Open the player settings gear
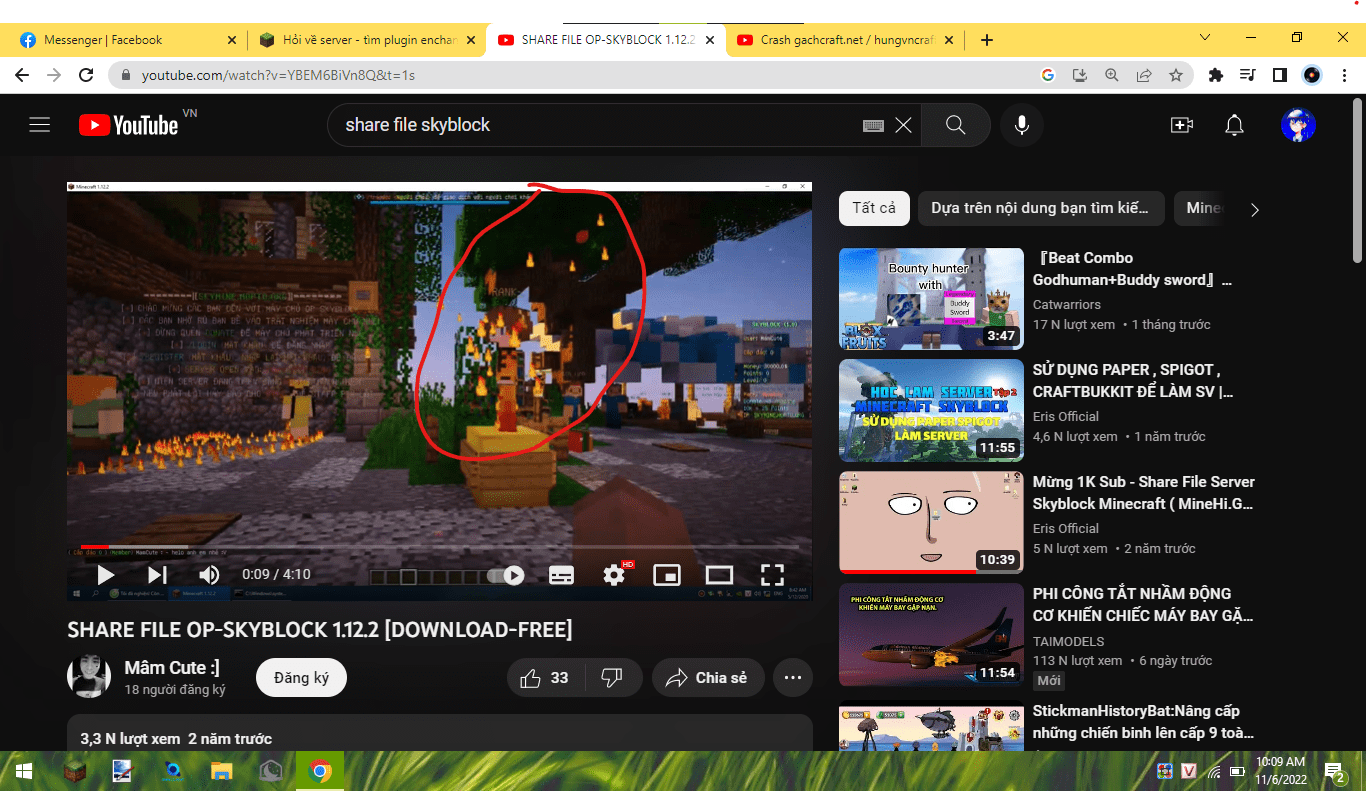The image size is (1366, 791). coord(614,575)
